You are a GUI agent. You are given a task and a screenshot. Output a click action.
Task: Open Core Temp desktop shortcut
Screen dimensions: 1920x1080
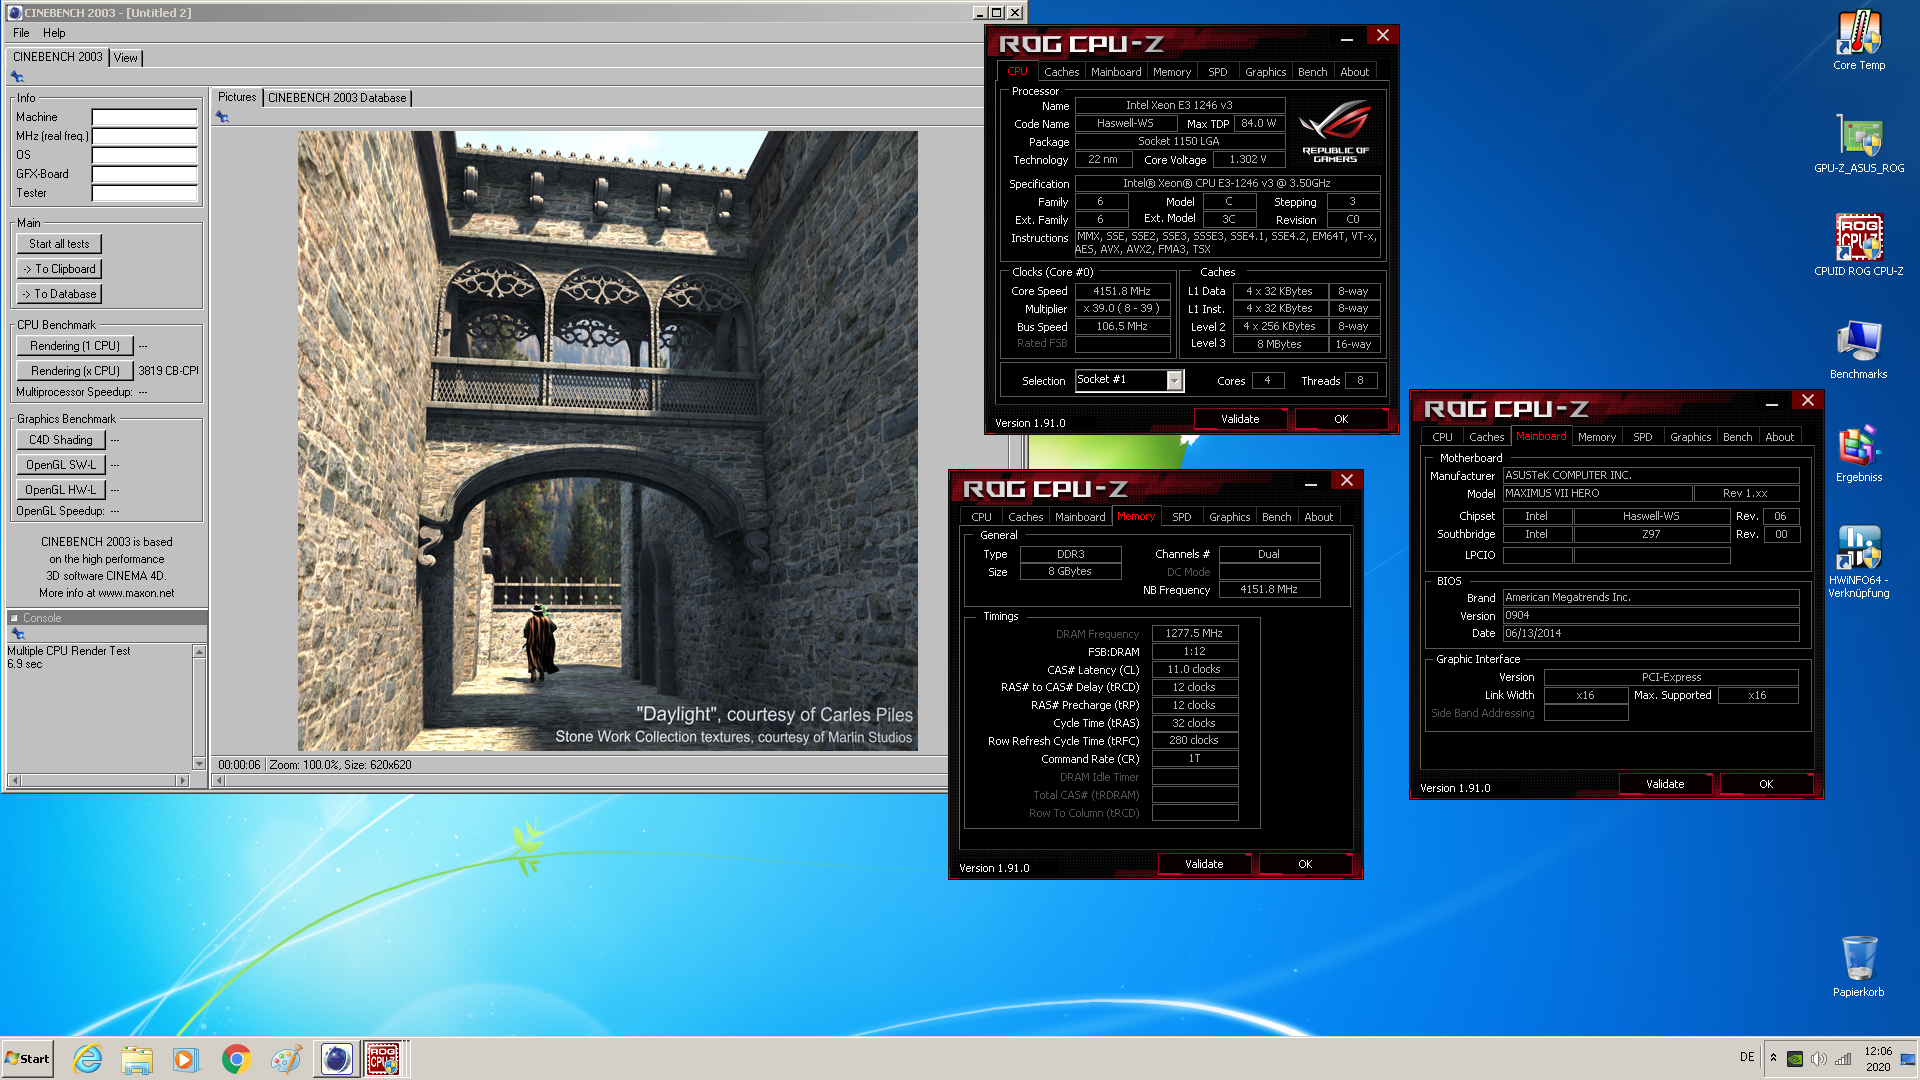point(1858,40)
